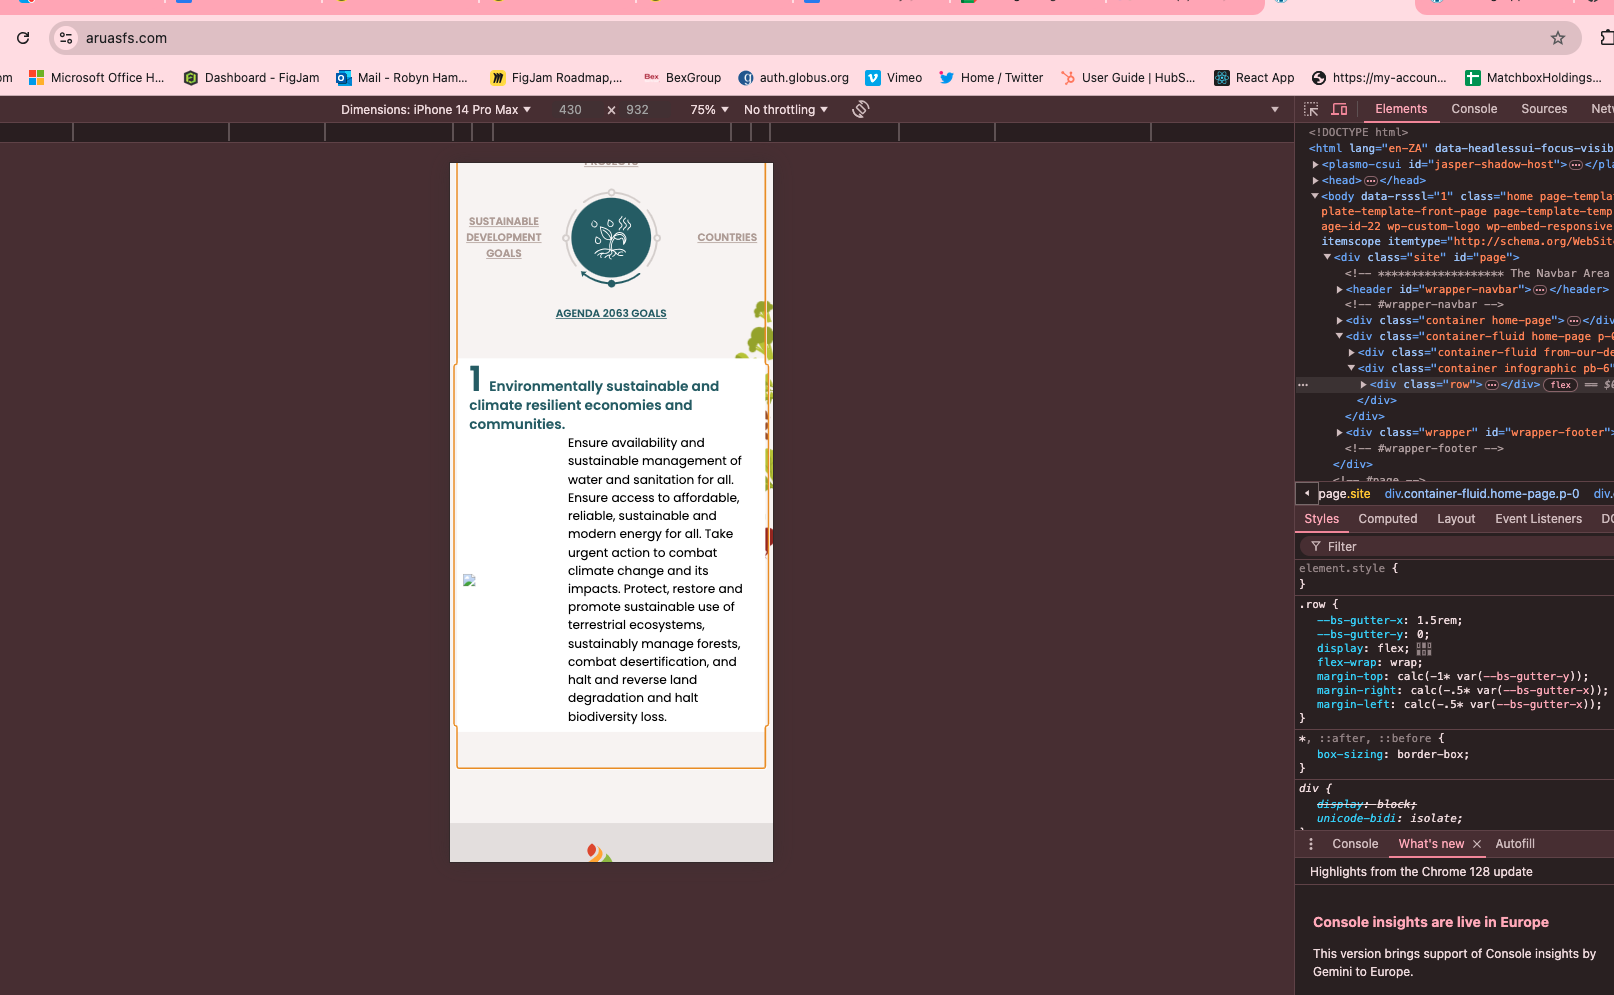Open the flexbox editor icon next to display: flex
The height and width of the screenshot is (995, 1614).
(x=1424, y=648)
